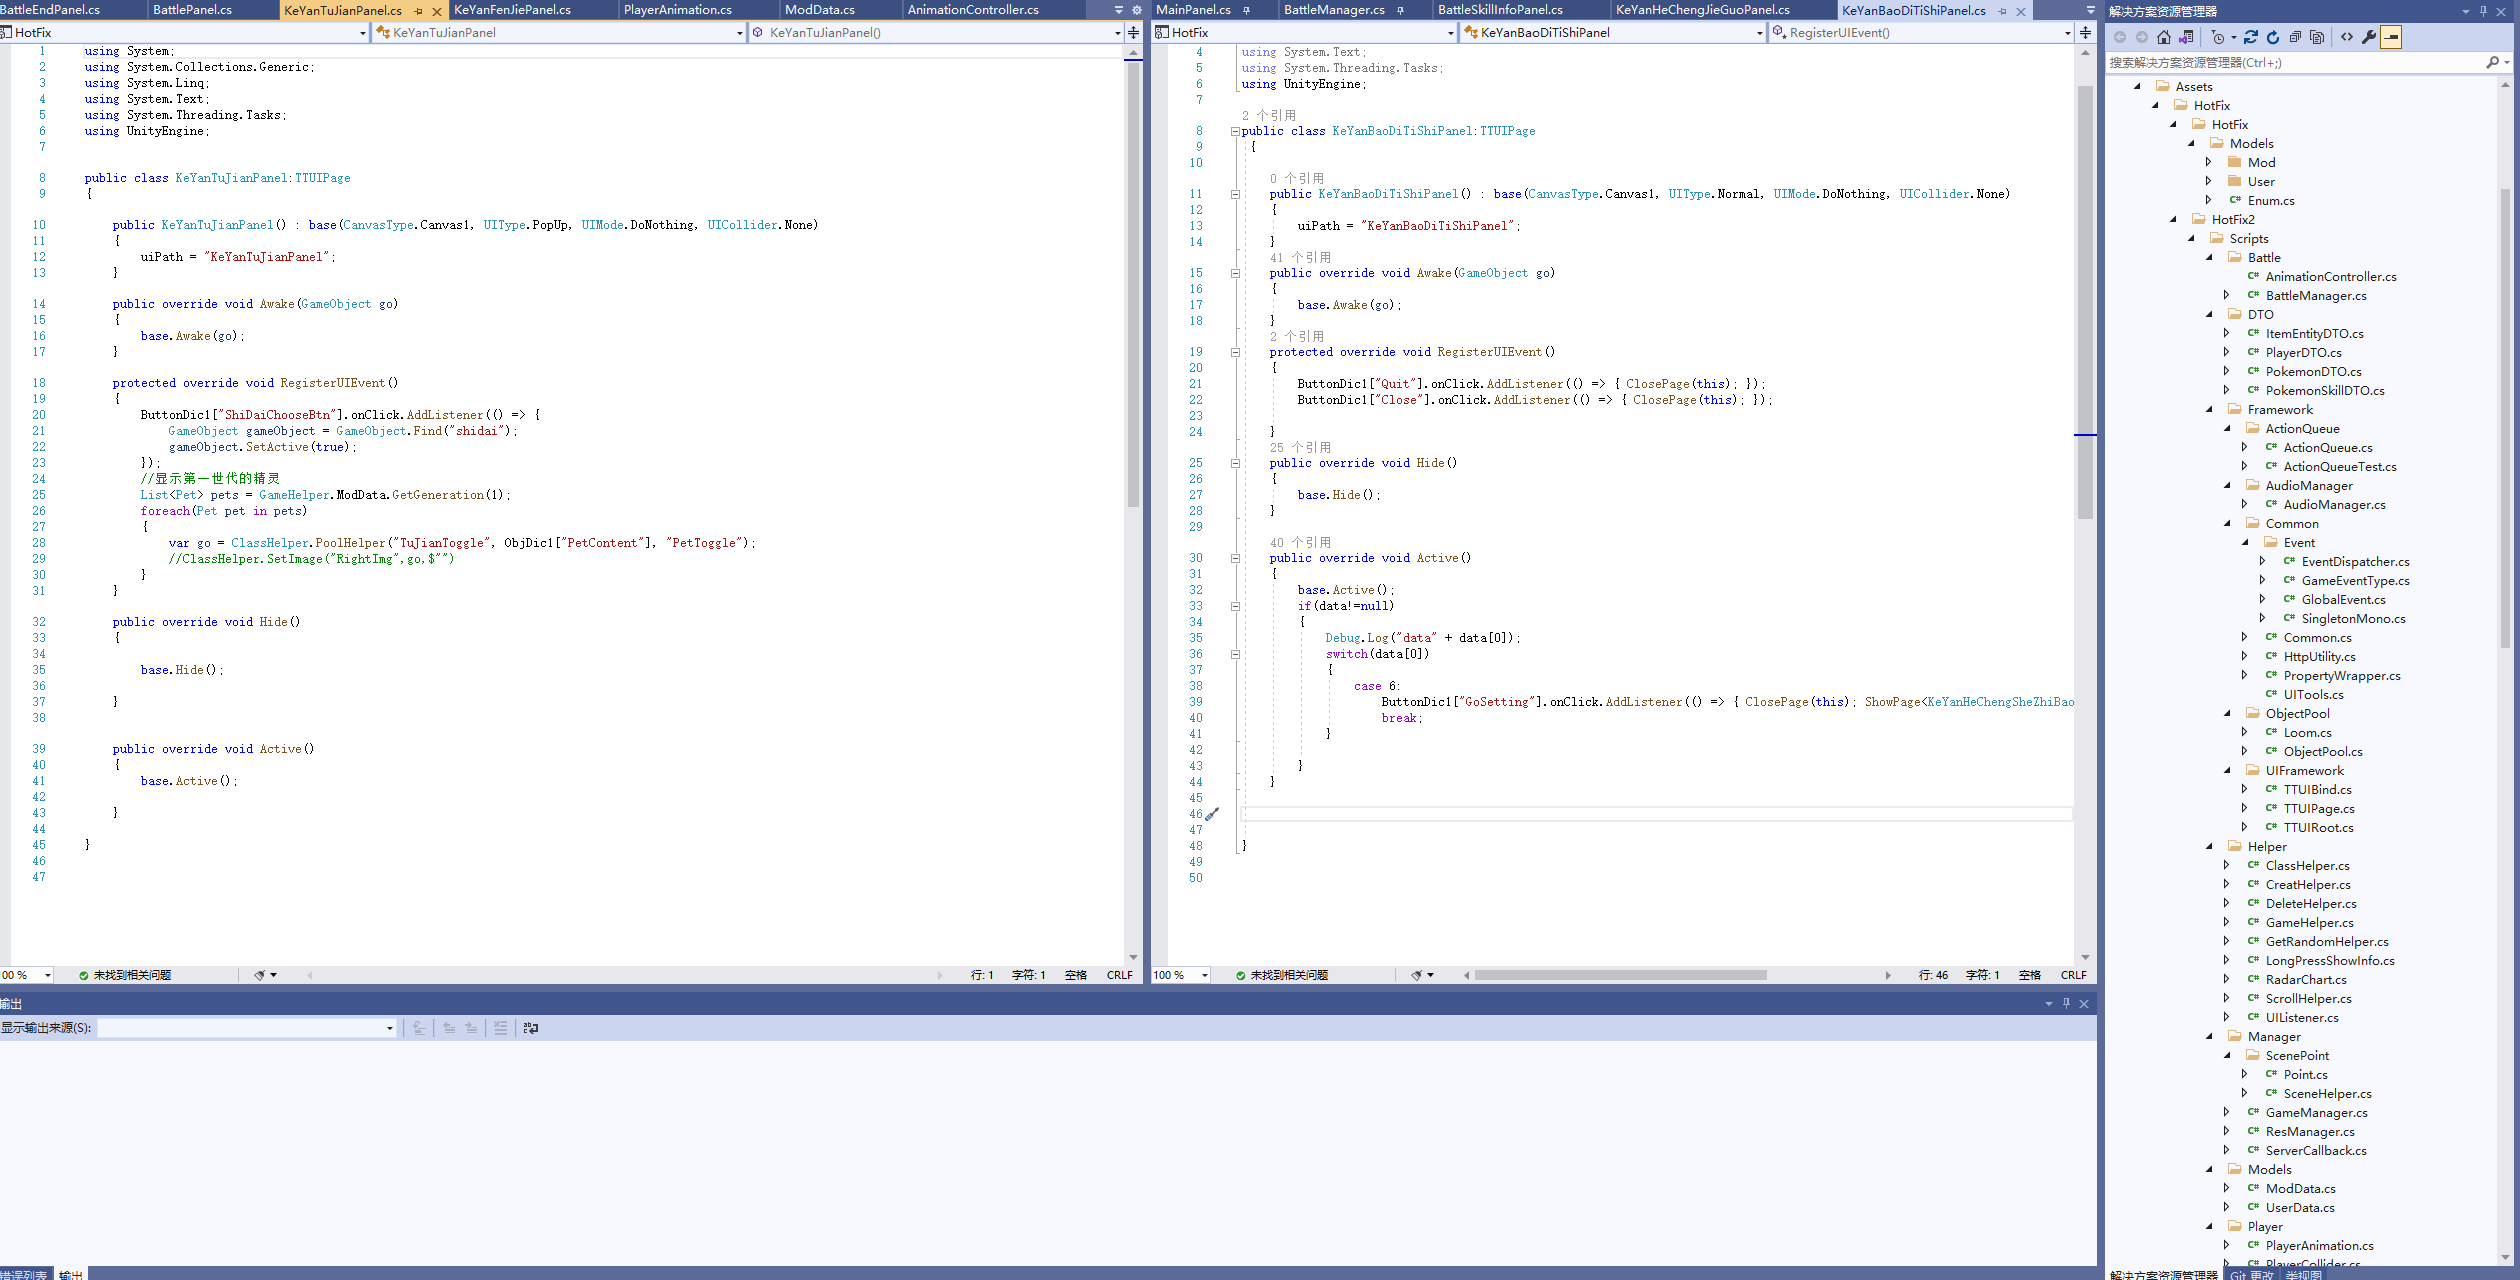This screenshot has height=1280, width=2520.
Task: Click the brush cleanup icon in left editor status bar
Action: pyautogui.click(x=260, y=975)
